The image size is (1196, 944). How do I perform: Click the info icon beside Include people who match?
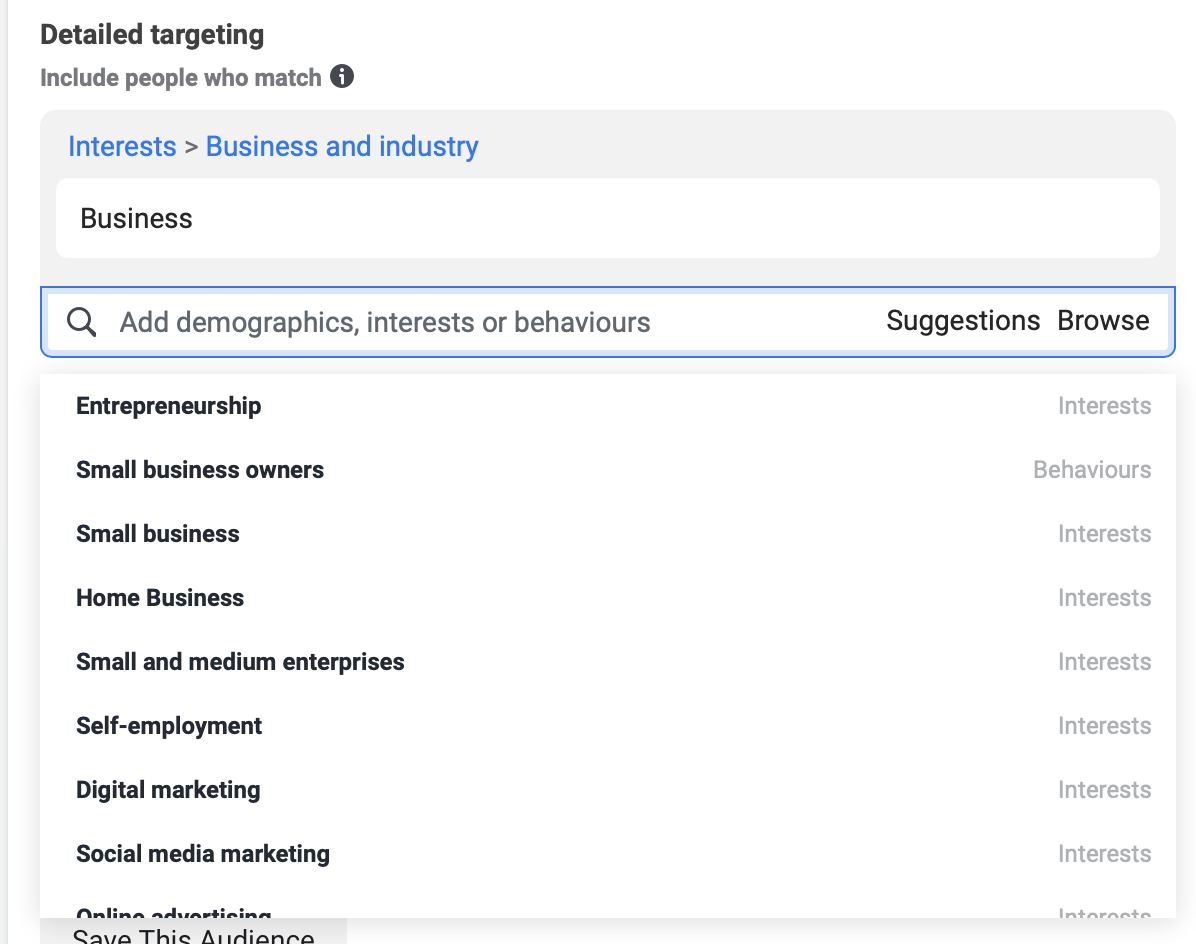[342, 77]
